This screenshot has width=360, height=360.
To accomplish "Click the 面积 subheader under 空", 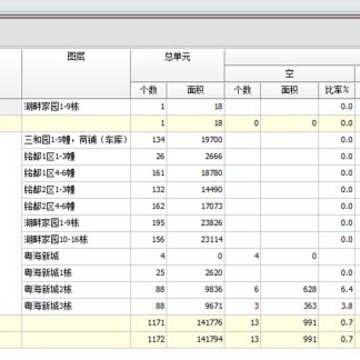I will click(x=289, y=90).
